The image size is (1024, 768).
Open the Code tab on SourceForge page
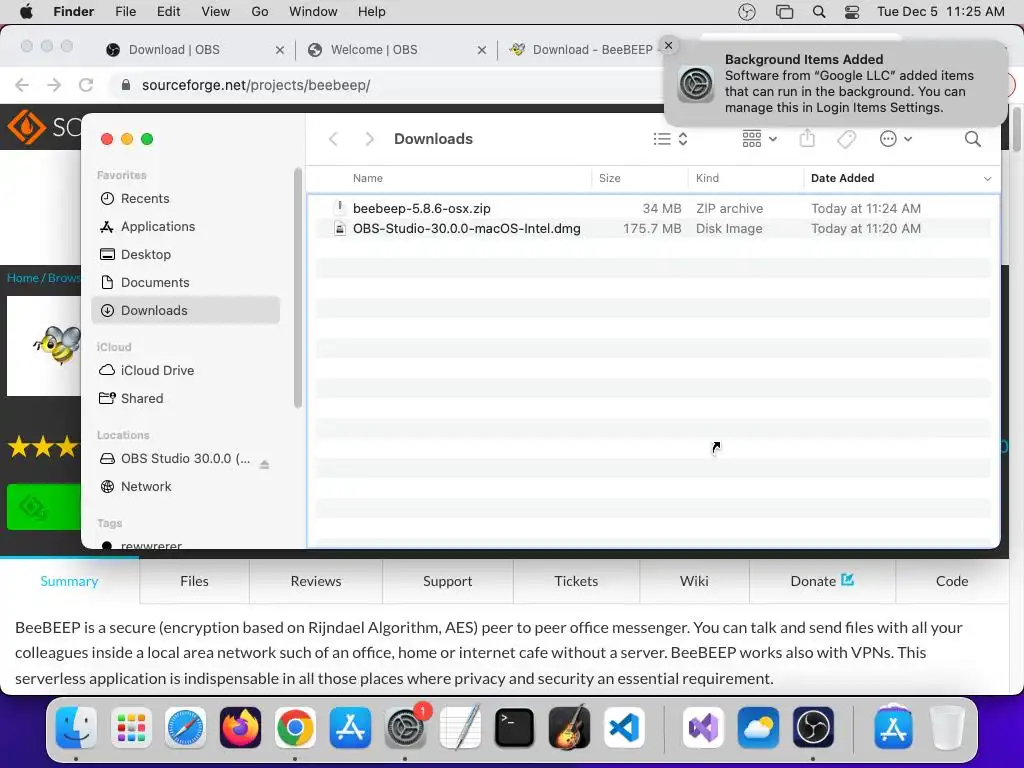[x=952, y=581]
